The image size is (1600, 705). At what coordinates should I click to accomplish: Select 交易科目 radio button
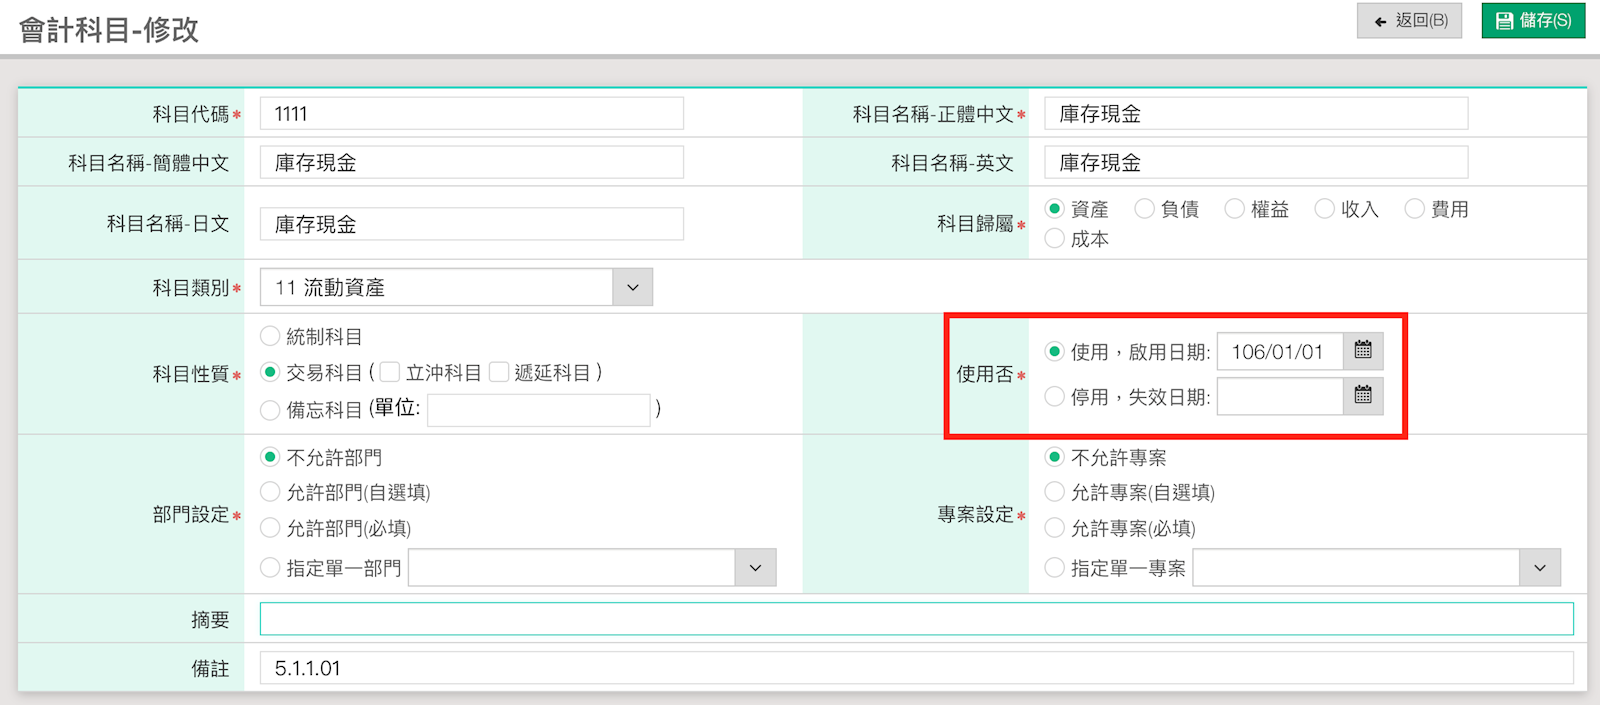tap(269, 372)
